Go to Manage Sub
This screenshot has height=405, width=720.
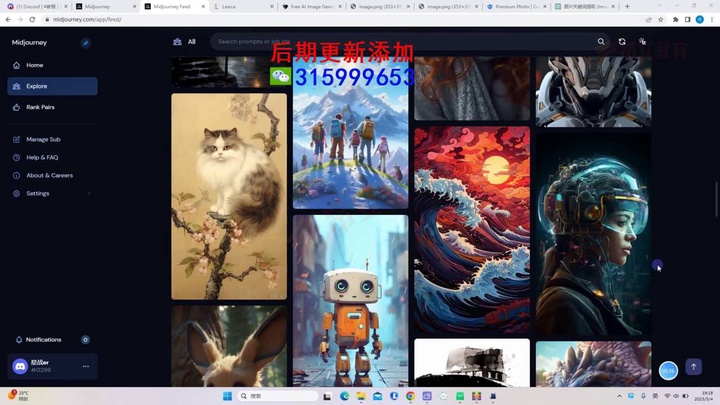43,139
